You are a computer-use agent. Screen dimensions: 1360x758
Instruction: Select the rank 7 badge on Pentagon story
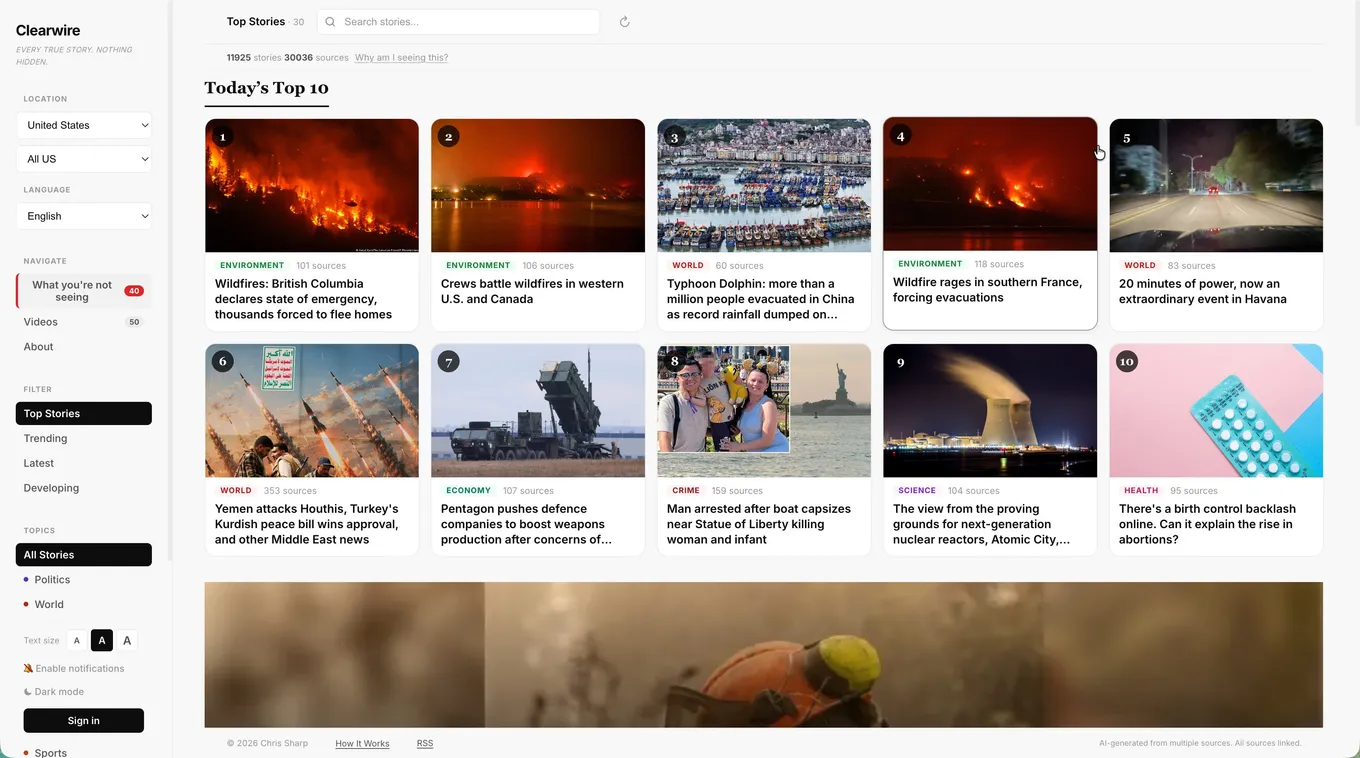pyautogui.click(x=449, y=362)
